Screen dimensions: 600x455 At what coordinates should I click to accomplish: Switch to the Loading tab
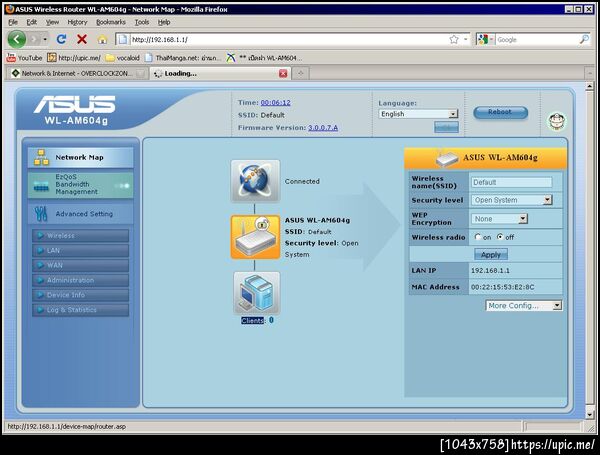pos(220,73)
